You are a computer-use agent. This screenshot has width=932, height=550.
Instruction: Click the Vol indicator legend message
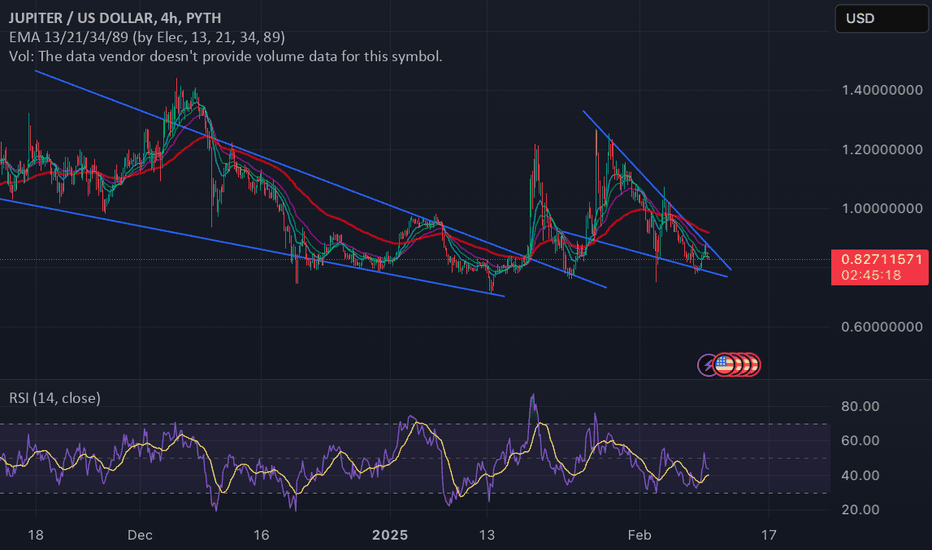[x=224, y=57]
